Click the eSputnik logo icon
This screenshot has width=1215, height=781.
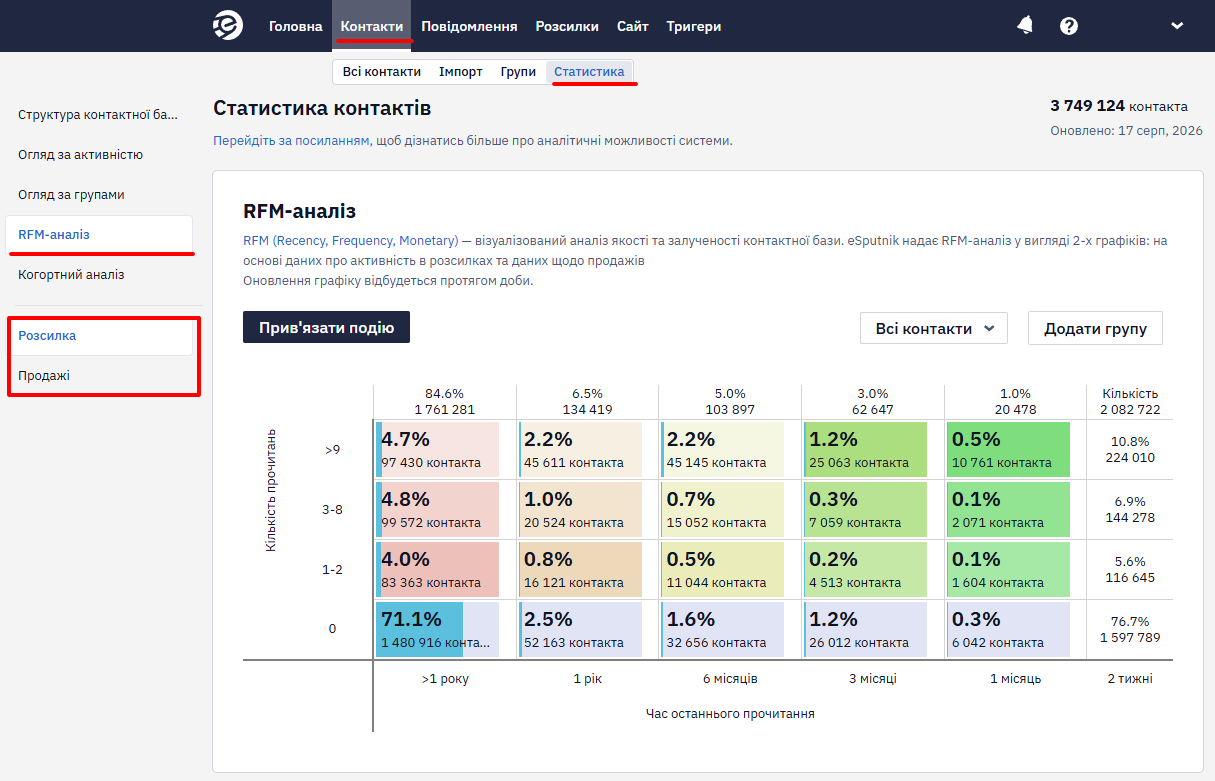228,26
